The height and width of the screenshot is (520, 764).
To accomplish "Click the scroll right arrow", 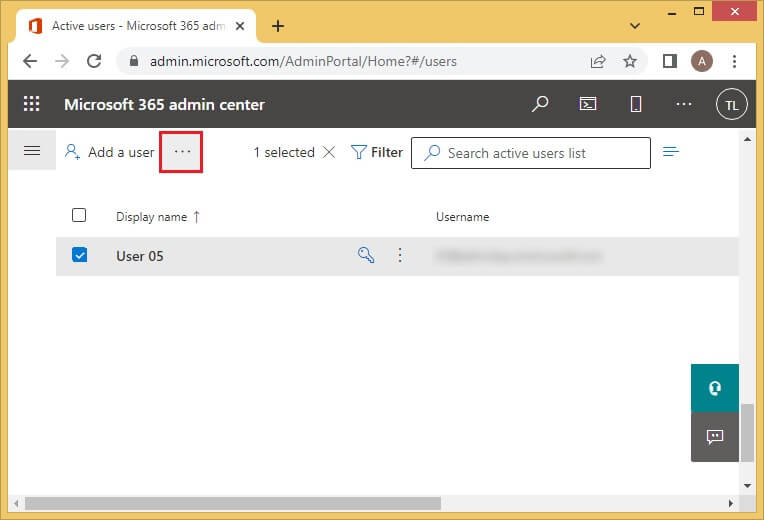I will tap(730, 503).
